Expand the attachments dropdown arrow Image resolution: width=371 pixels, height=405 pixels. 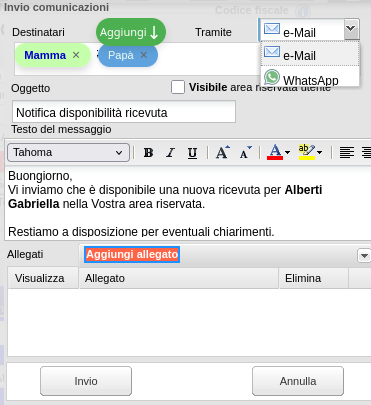click(364, 256)
